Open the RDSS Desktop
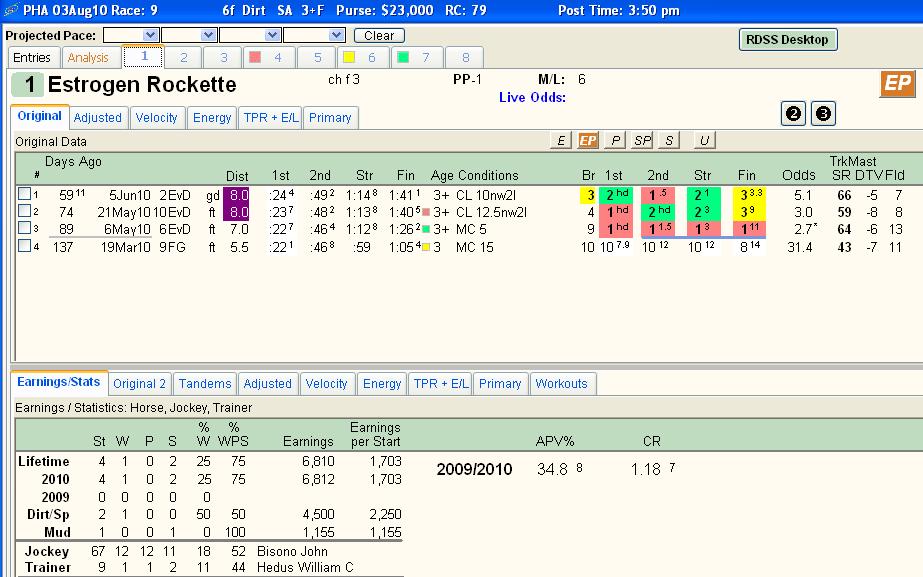The width and height of the screenshot is (923, 577). 788,39
